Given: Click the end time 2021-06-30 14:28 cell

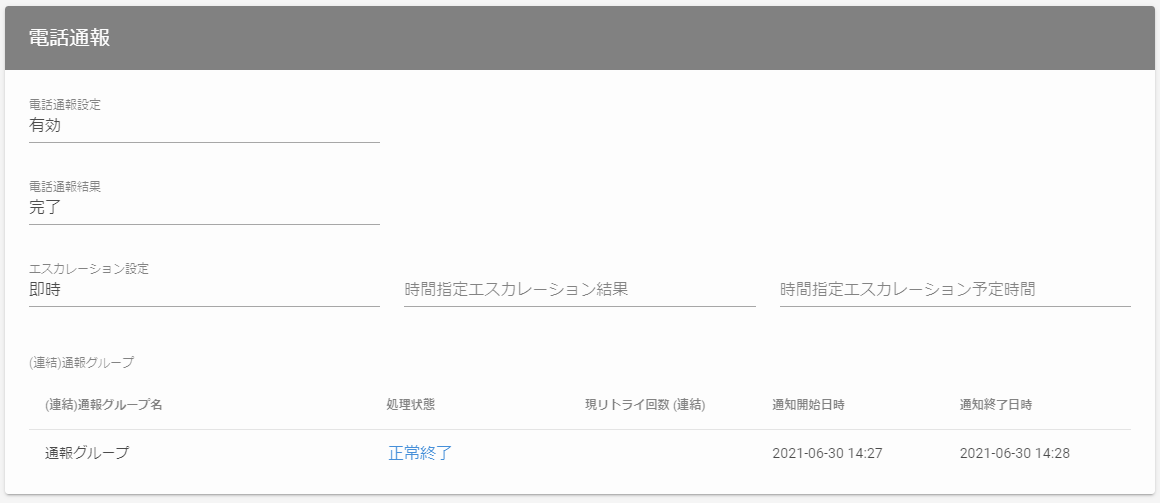Looking at the screenshot, I should click(1014, 453).
